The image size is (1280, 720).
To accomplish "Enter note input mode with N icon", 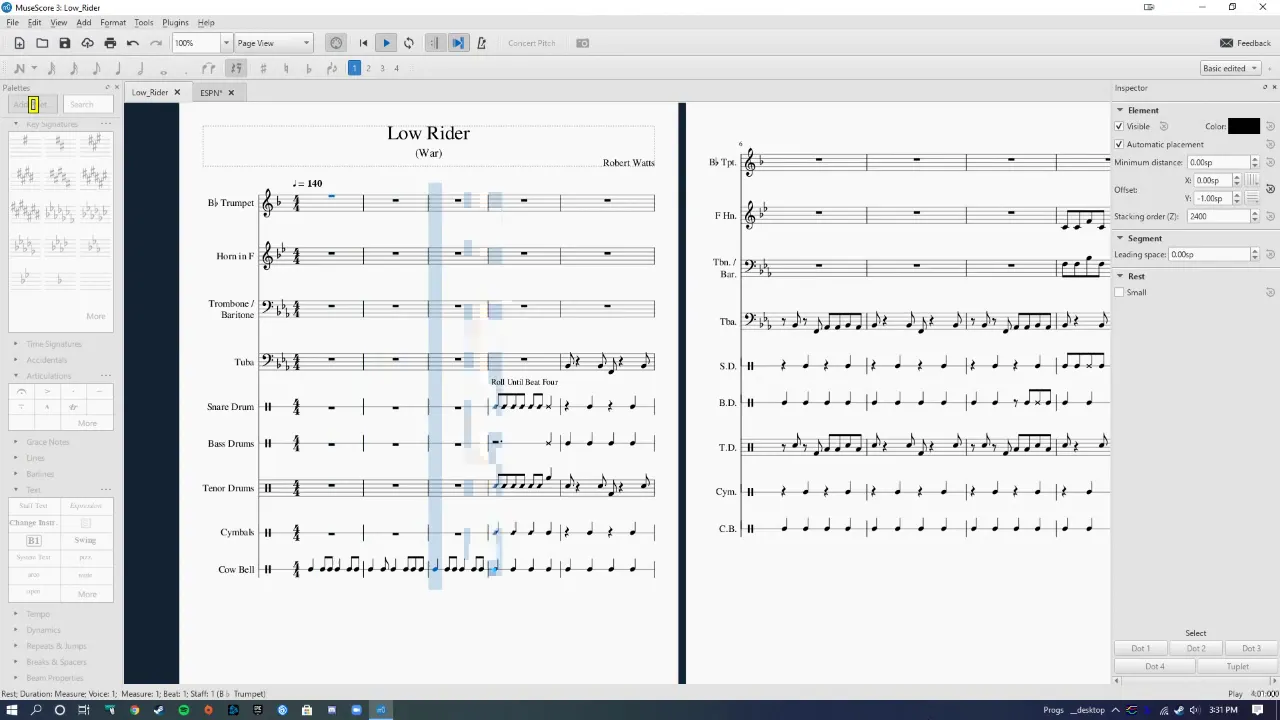I will (19, 68).
